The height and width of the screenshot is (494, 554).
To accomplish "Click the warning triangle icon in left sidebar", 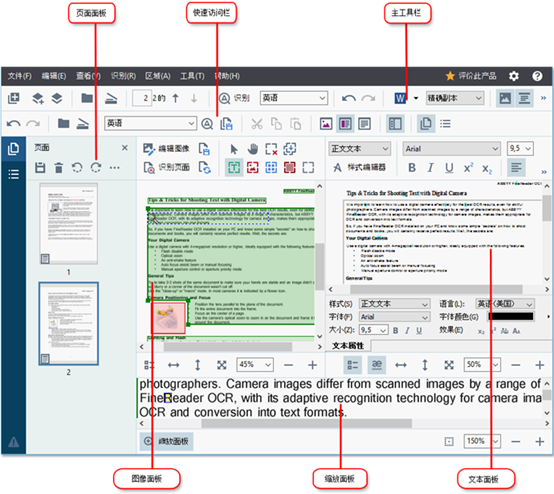I will [x=13, y=442].
